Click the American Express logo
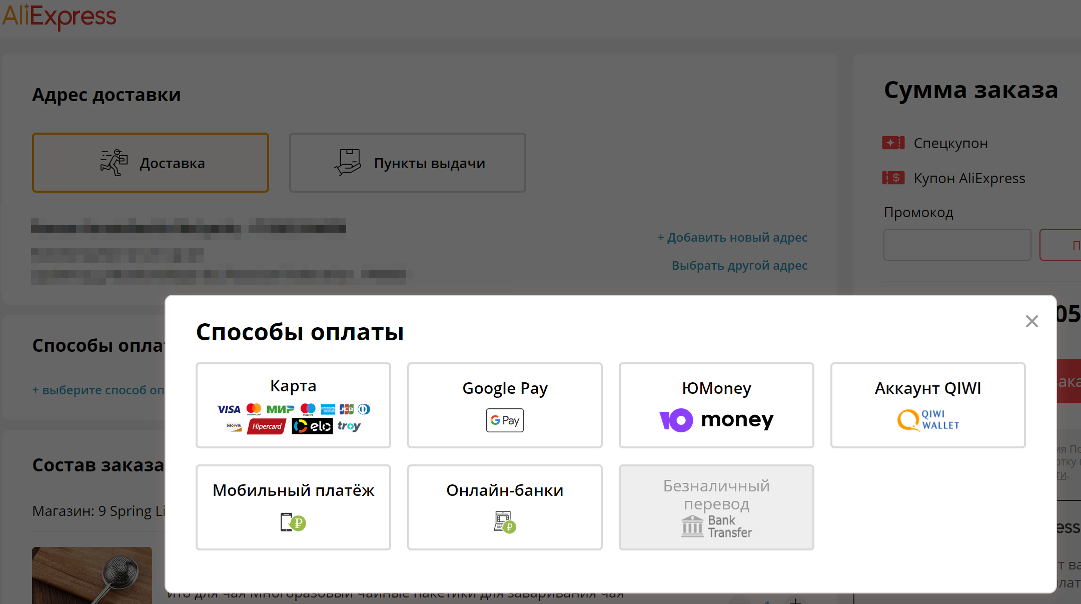This screenshot has width=1081, height=604. click(x=328, y=409)
